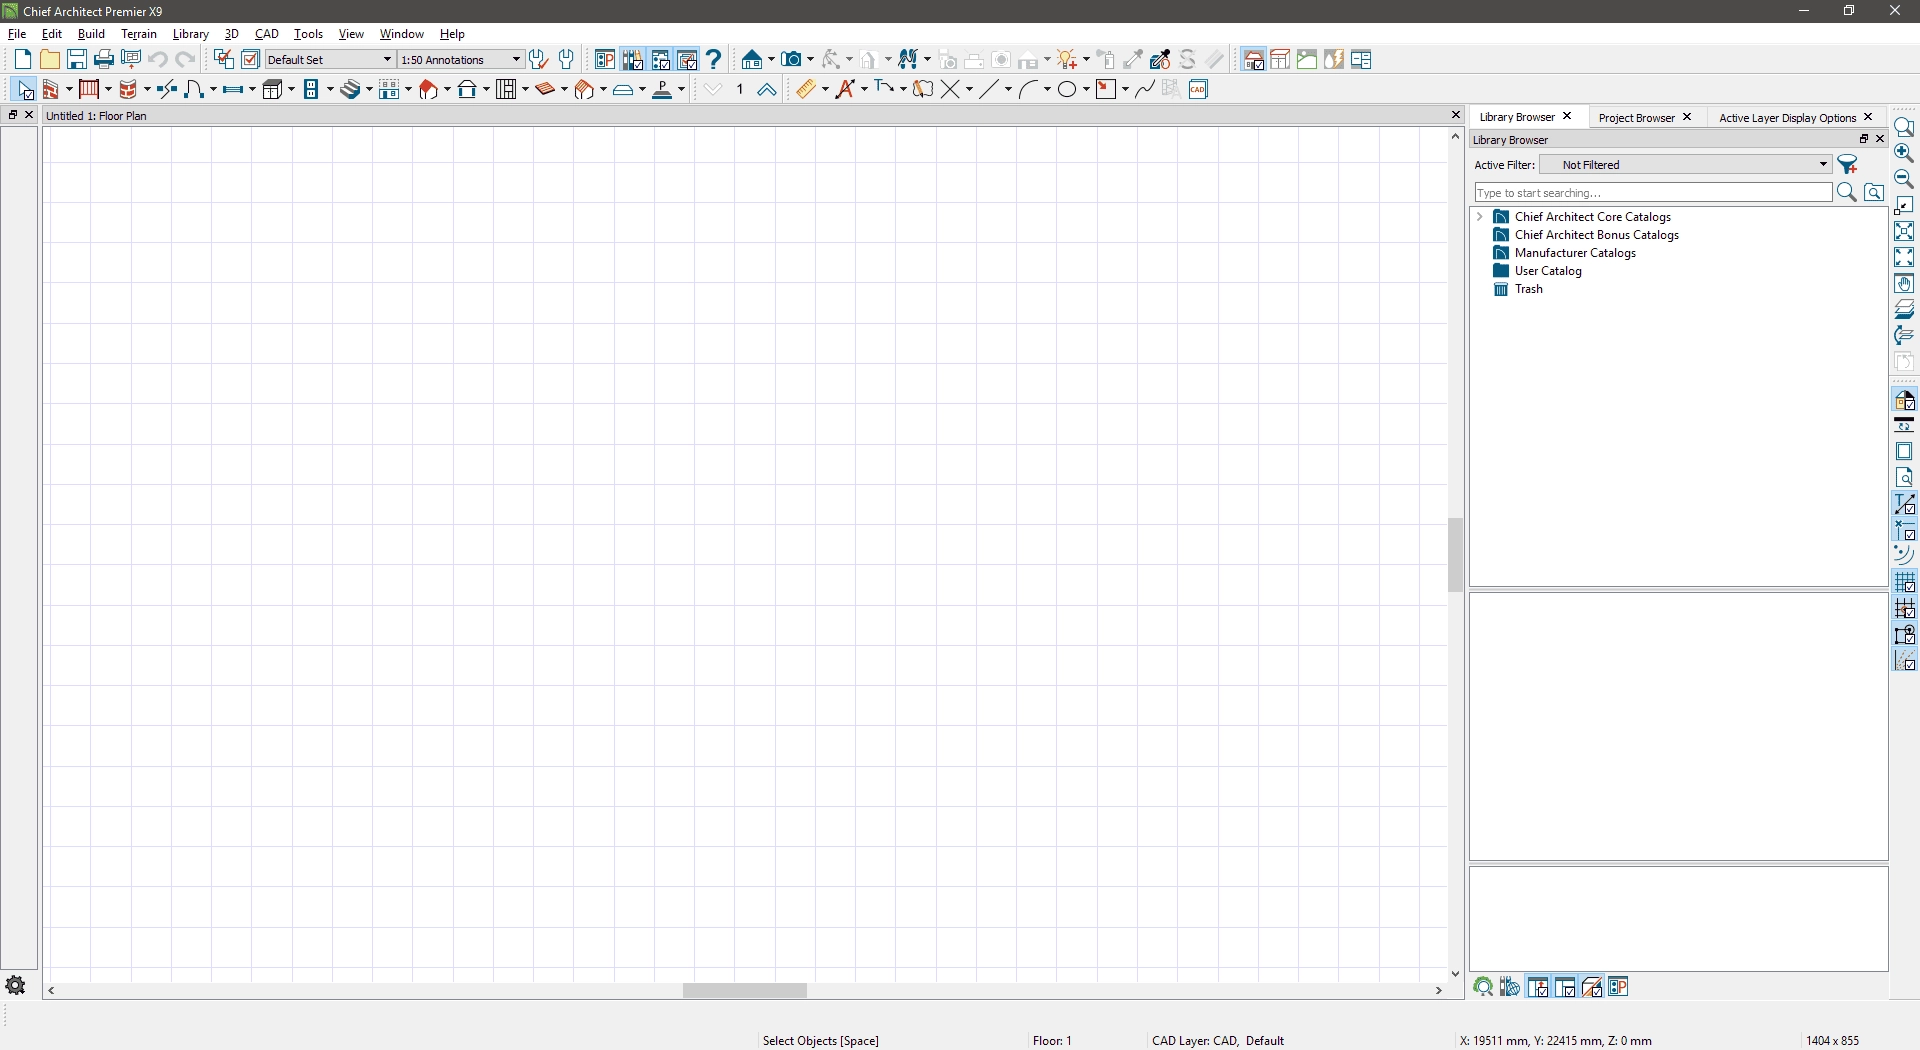The image size is (1920, 1050).
Task: Open Time Tracker gear icon at bottom left
Action: tap(16, 985)
